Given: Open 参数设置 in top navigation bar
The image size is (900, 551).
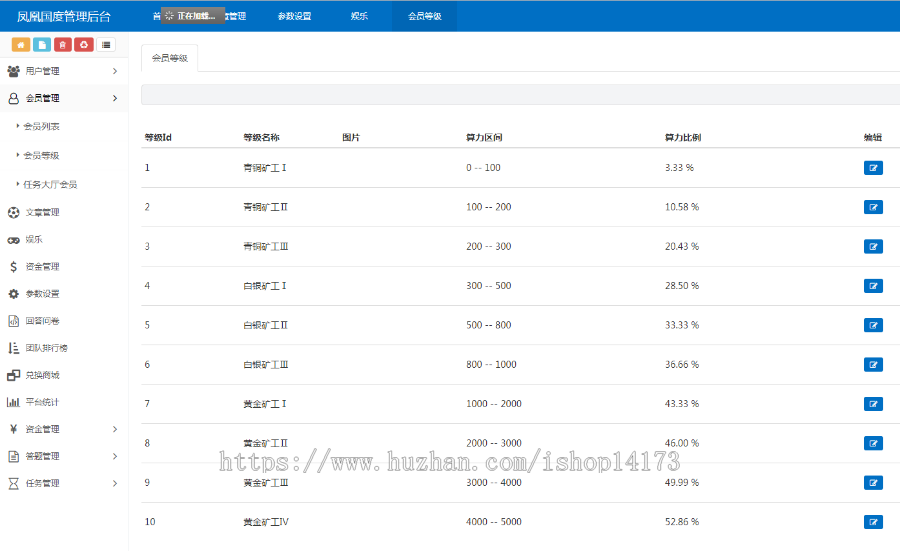Looking at the screenshot, I should [x=294, y=16].
